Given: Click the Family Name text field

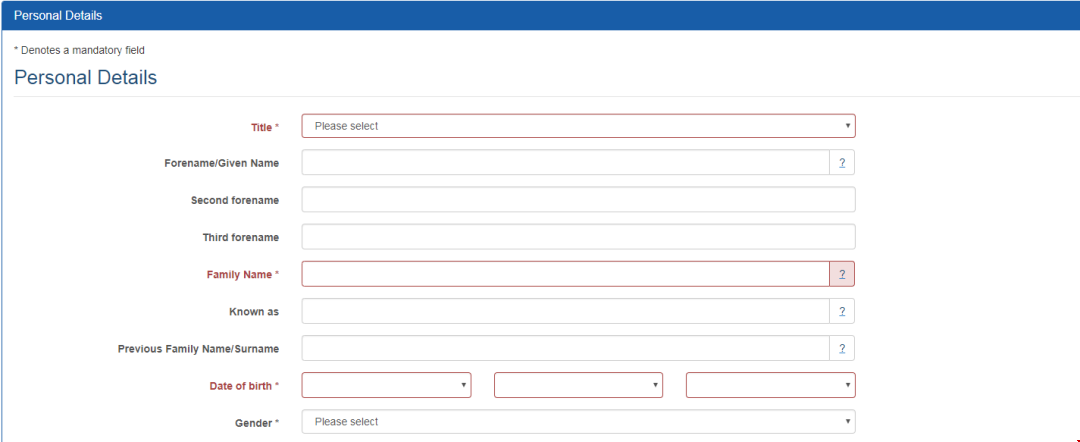Looking at the screenshot, I should pos(565,274).
